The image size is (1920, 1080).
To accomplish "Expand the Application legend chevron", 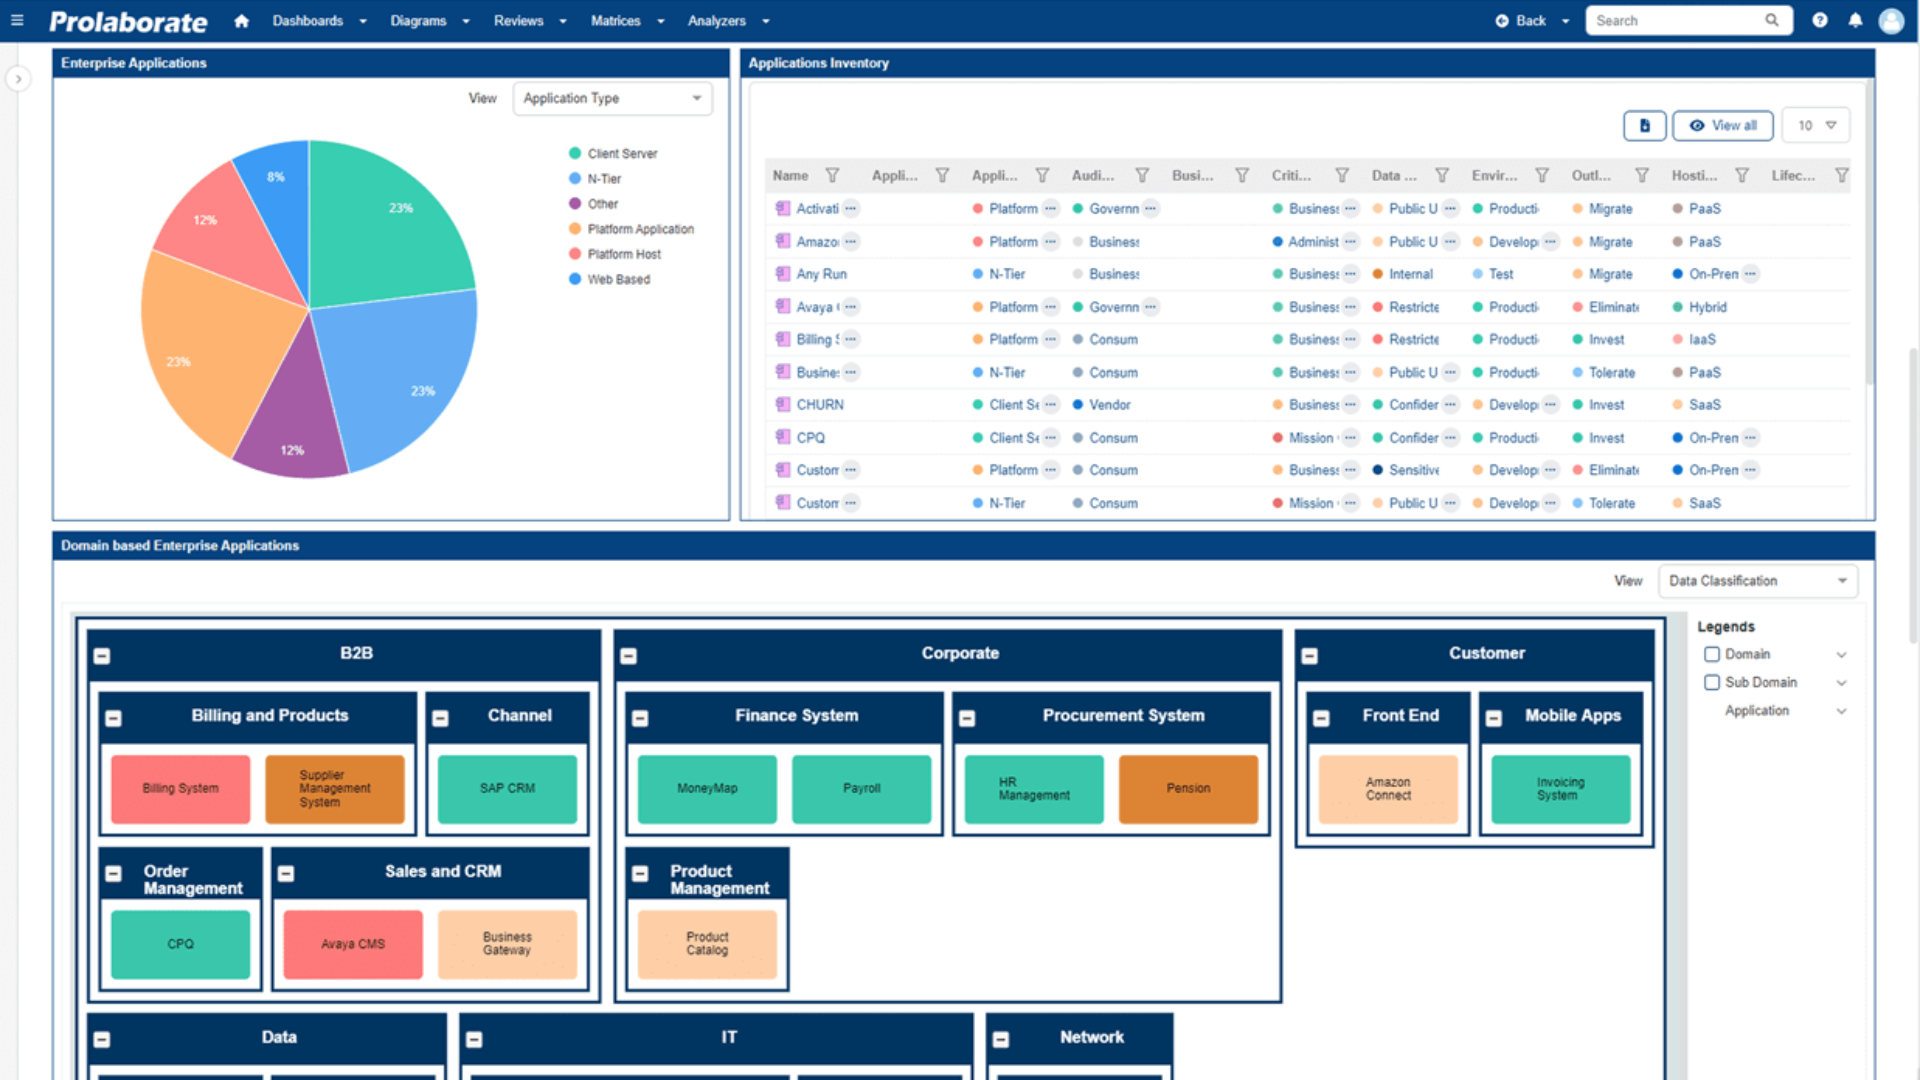I will (x=1842, y=711).
